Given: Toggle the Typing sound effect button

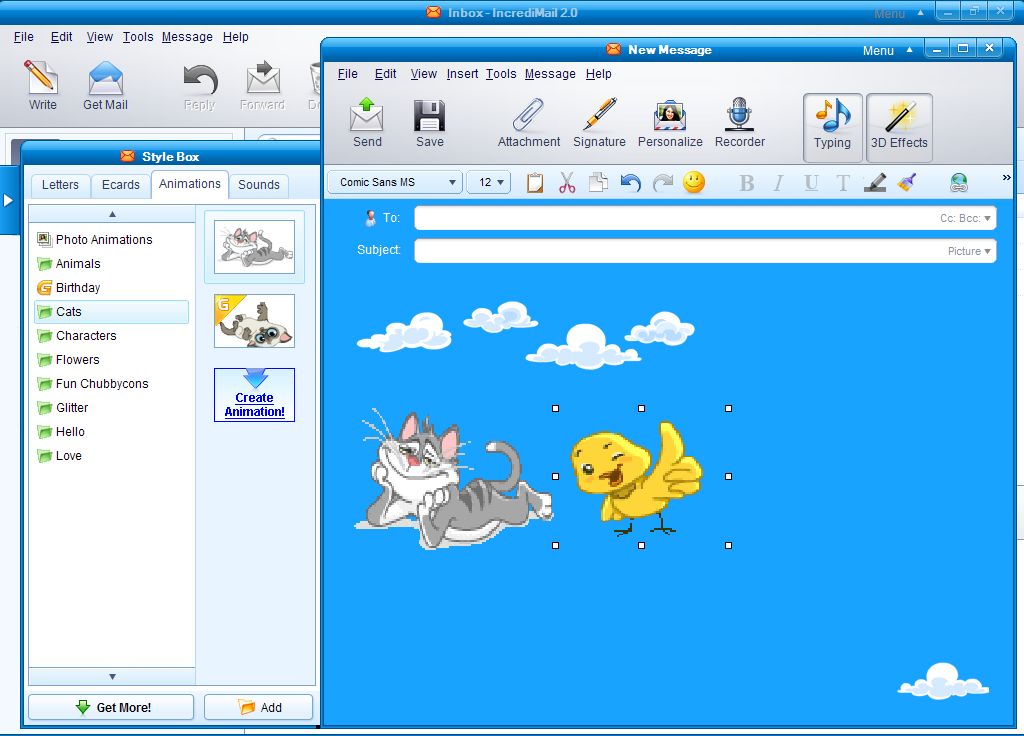Looking at the screenshot, I should click(x=833, y=127).
